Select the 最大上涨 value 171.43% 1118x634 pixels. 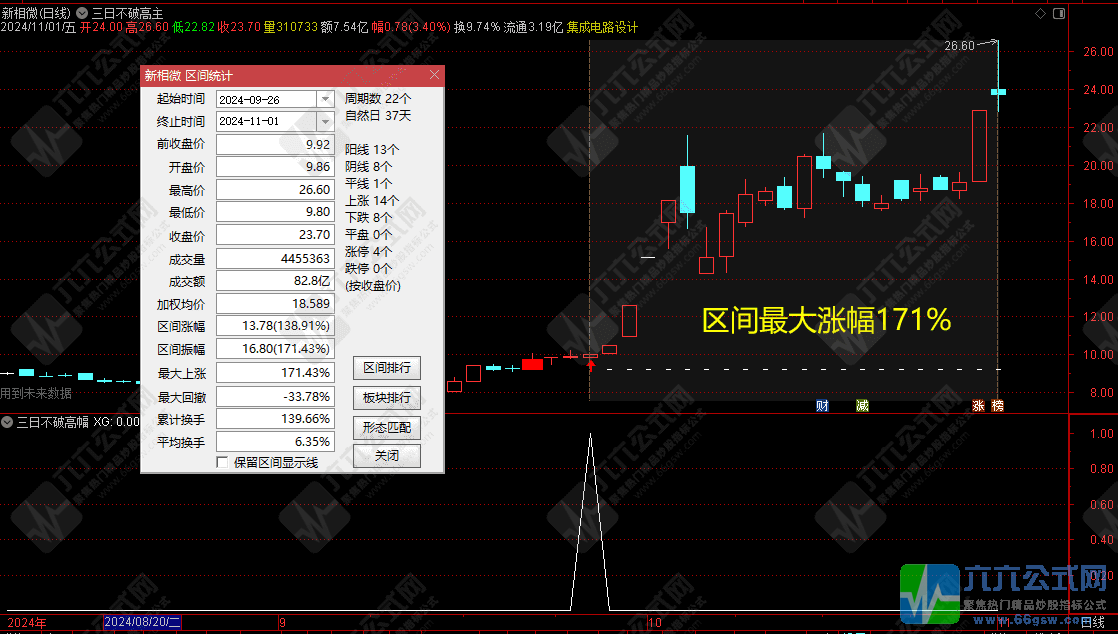pos(275,373)
